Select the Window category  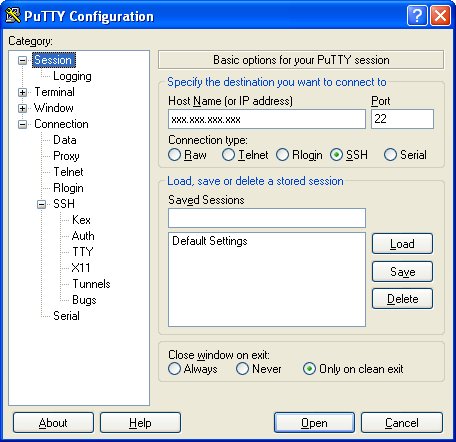click(x=54, y=108)
